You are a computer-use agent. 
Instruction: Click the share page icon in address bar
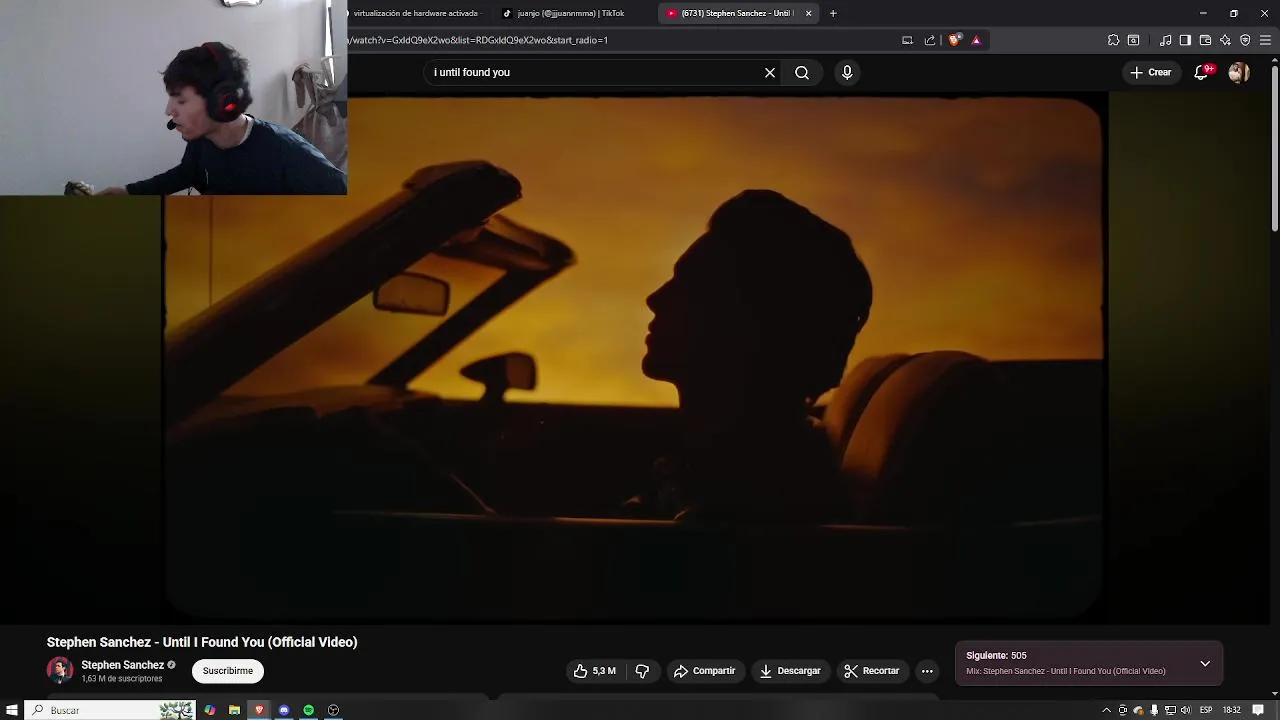point(930,40)
